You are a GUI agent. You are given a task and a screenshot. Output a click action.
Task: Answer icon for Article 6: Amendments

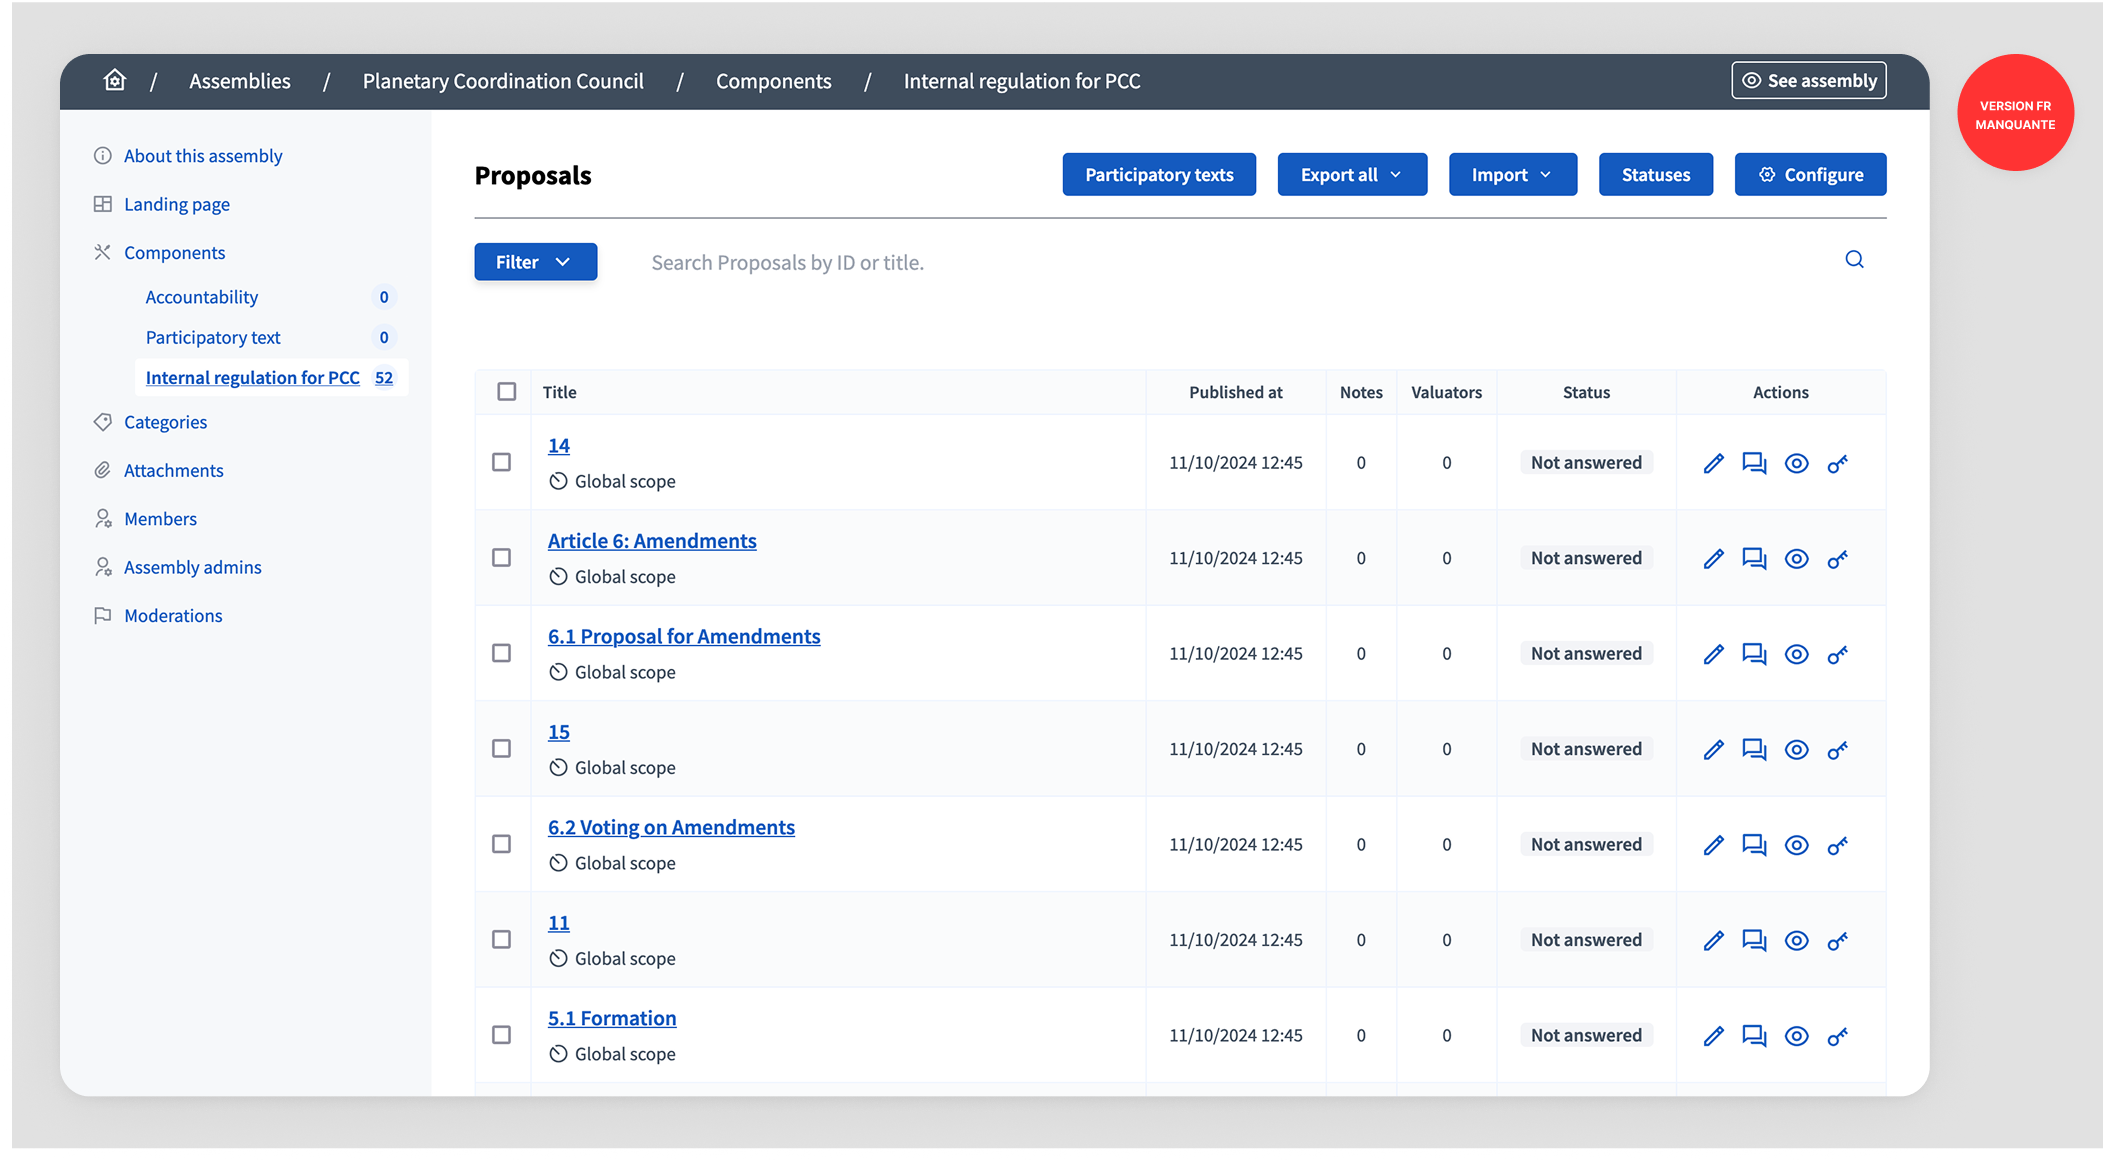1754,559
